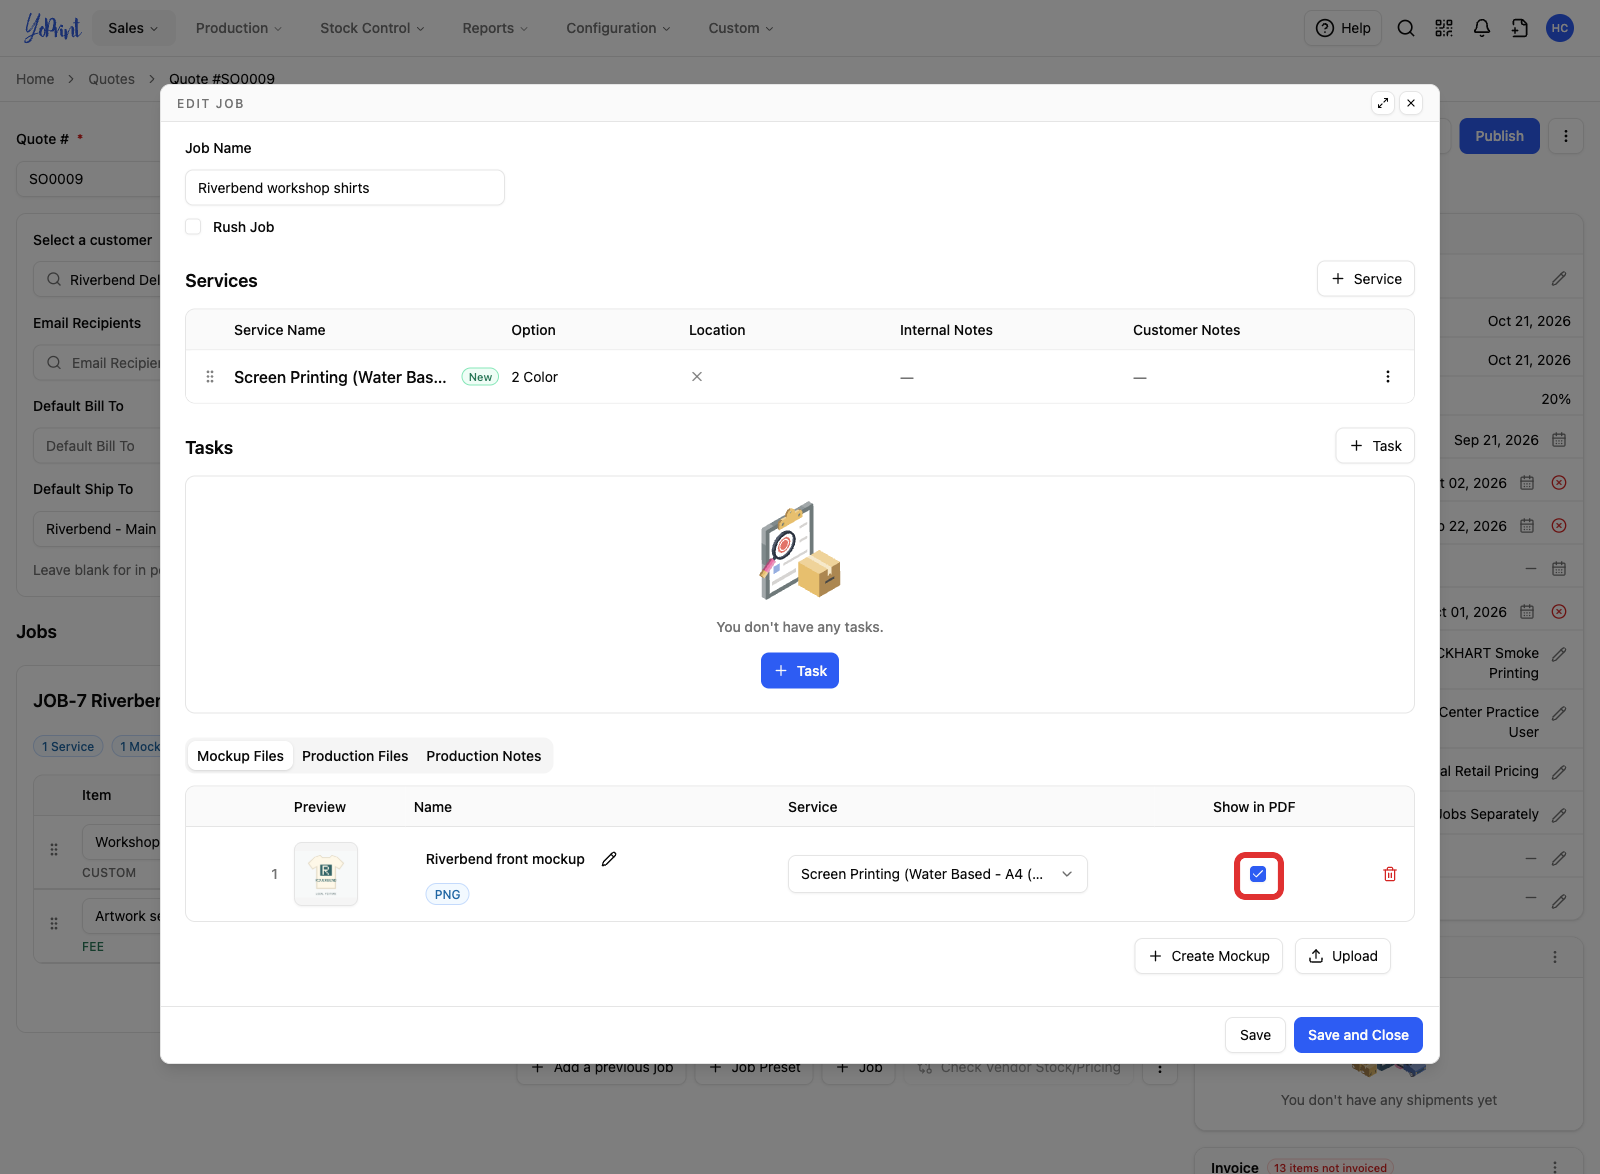This screenshot has height=1174, width=1600.
Task: Open calendar picker for Sep 21, 2026
Action: point(1559,440)
